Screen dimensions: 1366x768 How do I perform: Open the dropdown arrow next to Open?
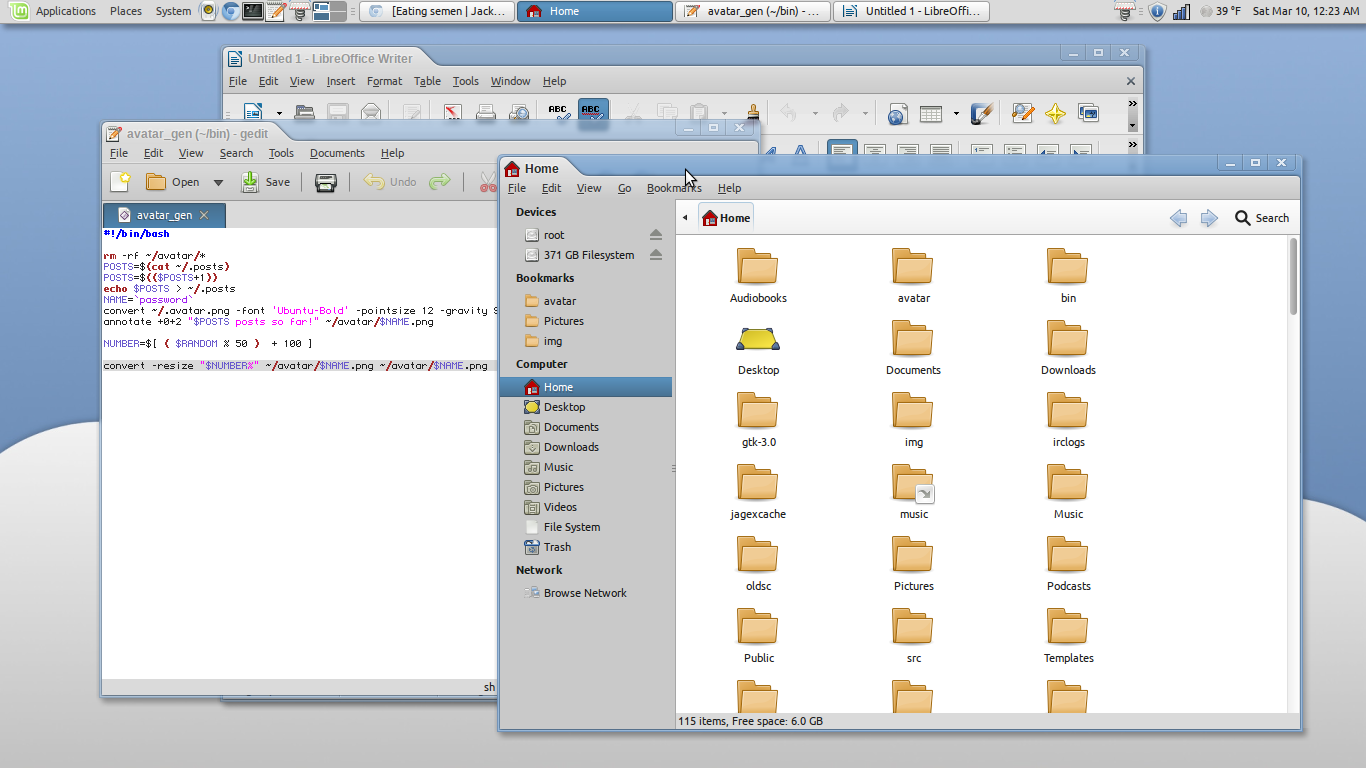[218, 182]
